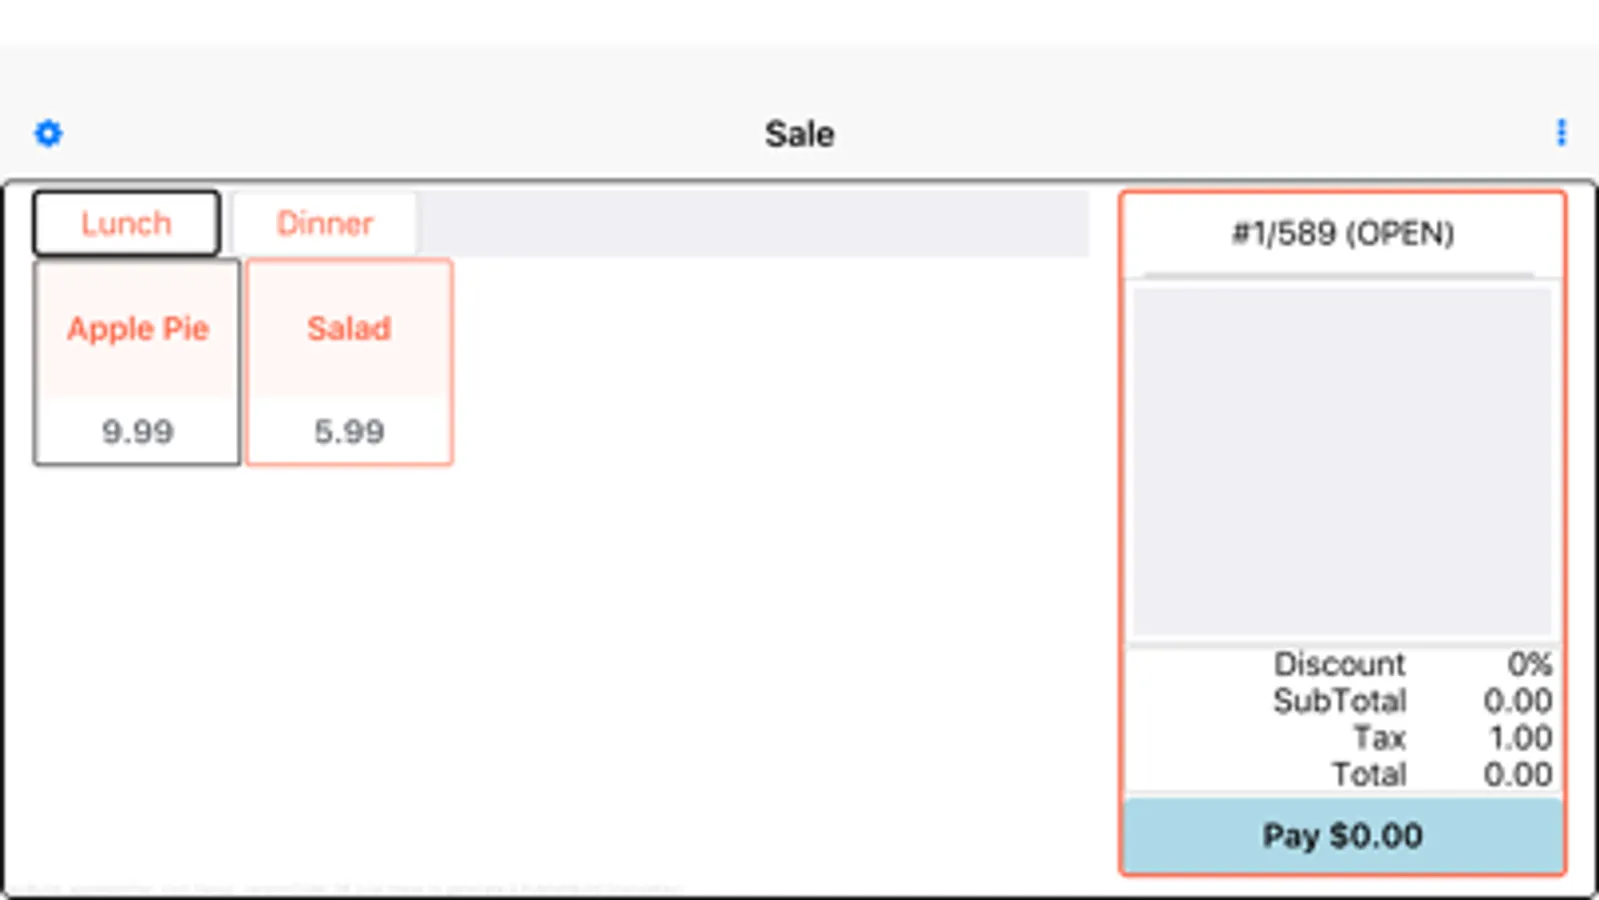The width and height of the screenshot is (1599, 900).
Task: Click the 9.99 price on Apple Pie
Action: point(137,432)
